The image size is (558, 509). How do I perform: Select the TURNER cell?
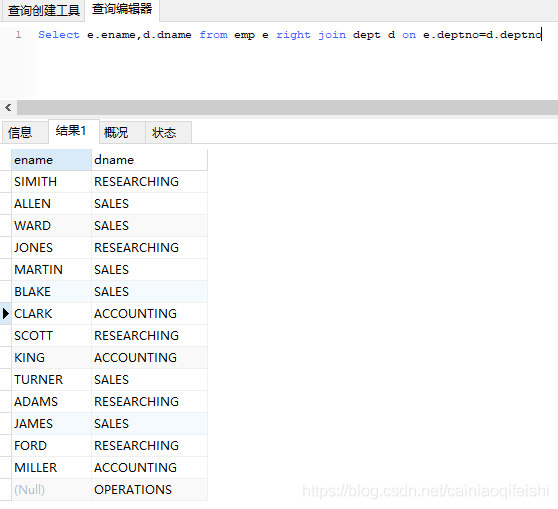[x=52, y=380]
